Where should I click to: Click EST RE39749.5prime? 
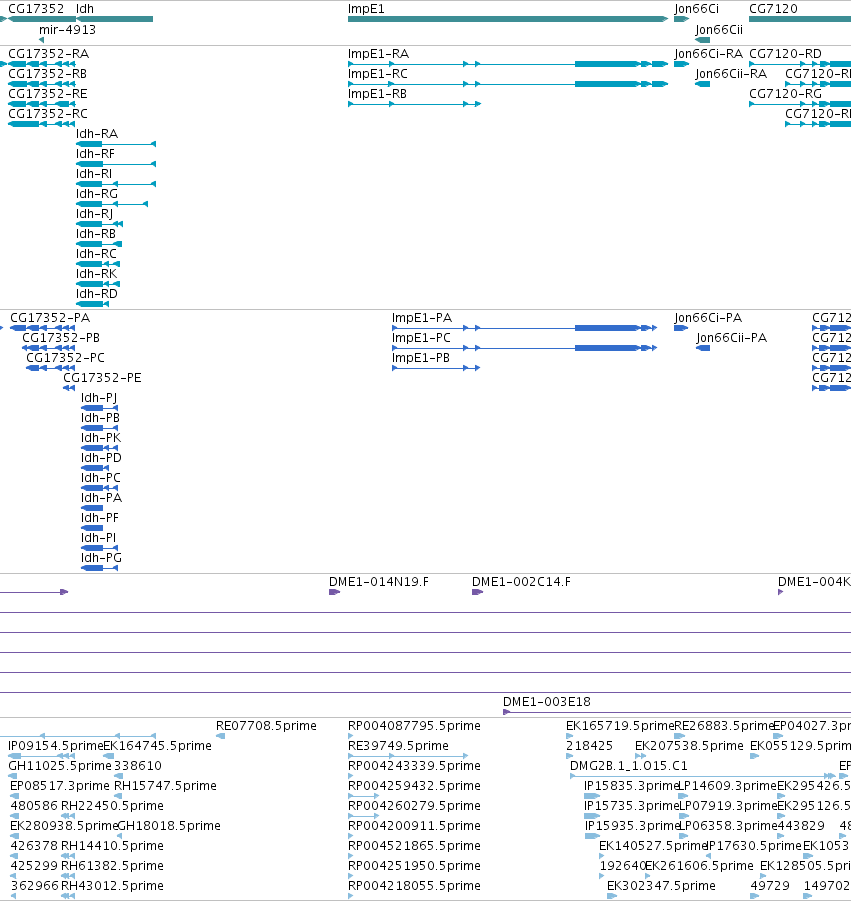398,746
